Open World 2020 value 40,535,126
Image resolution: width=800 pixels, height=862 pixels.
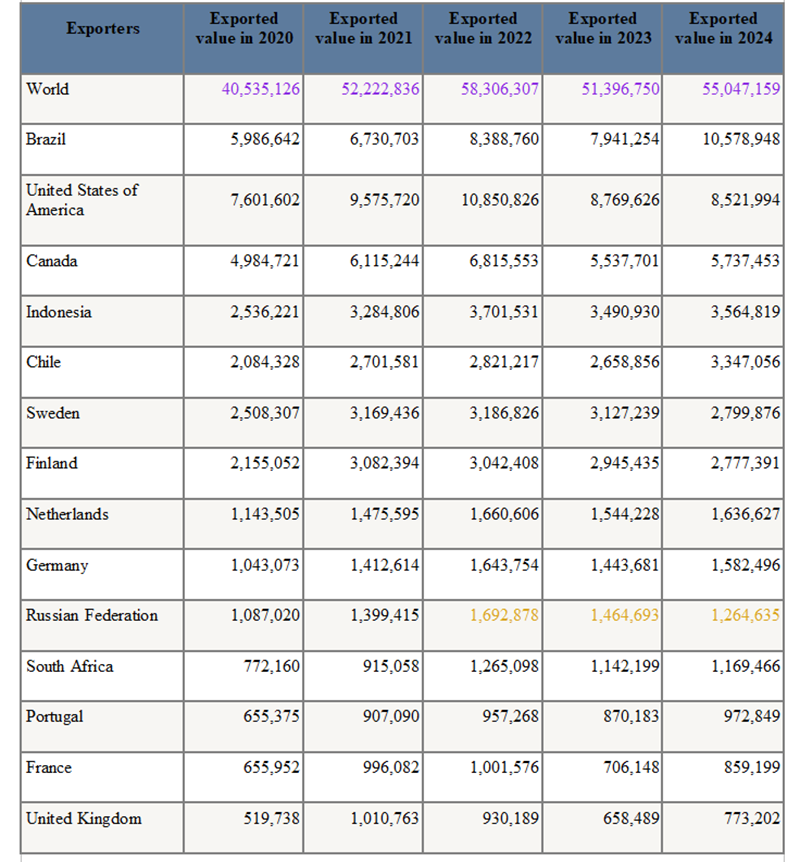tap(260, 89)
